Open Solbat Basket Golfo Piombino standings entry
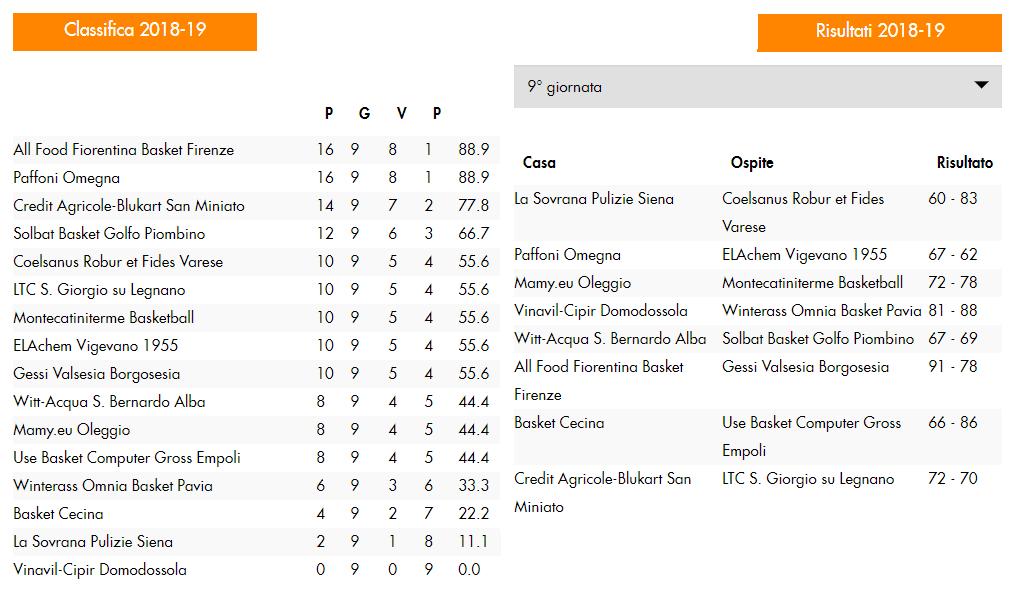The width and height of the screenshot is (1023, 596). click(256, 233)
